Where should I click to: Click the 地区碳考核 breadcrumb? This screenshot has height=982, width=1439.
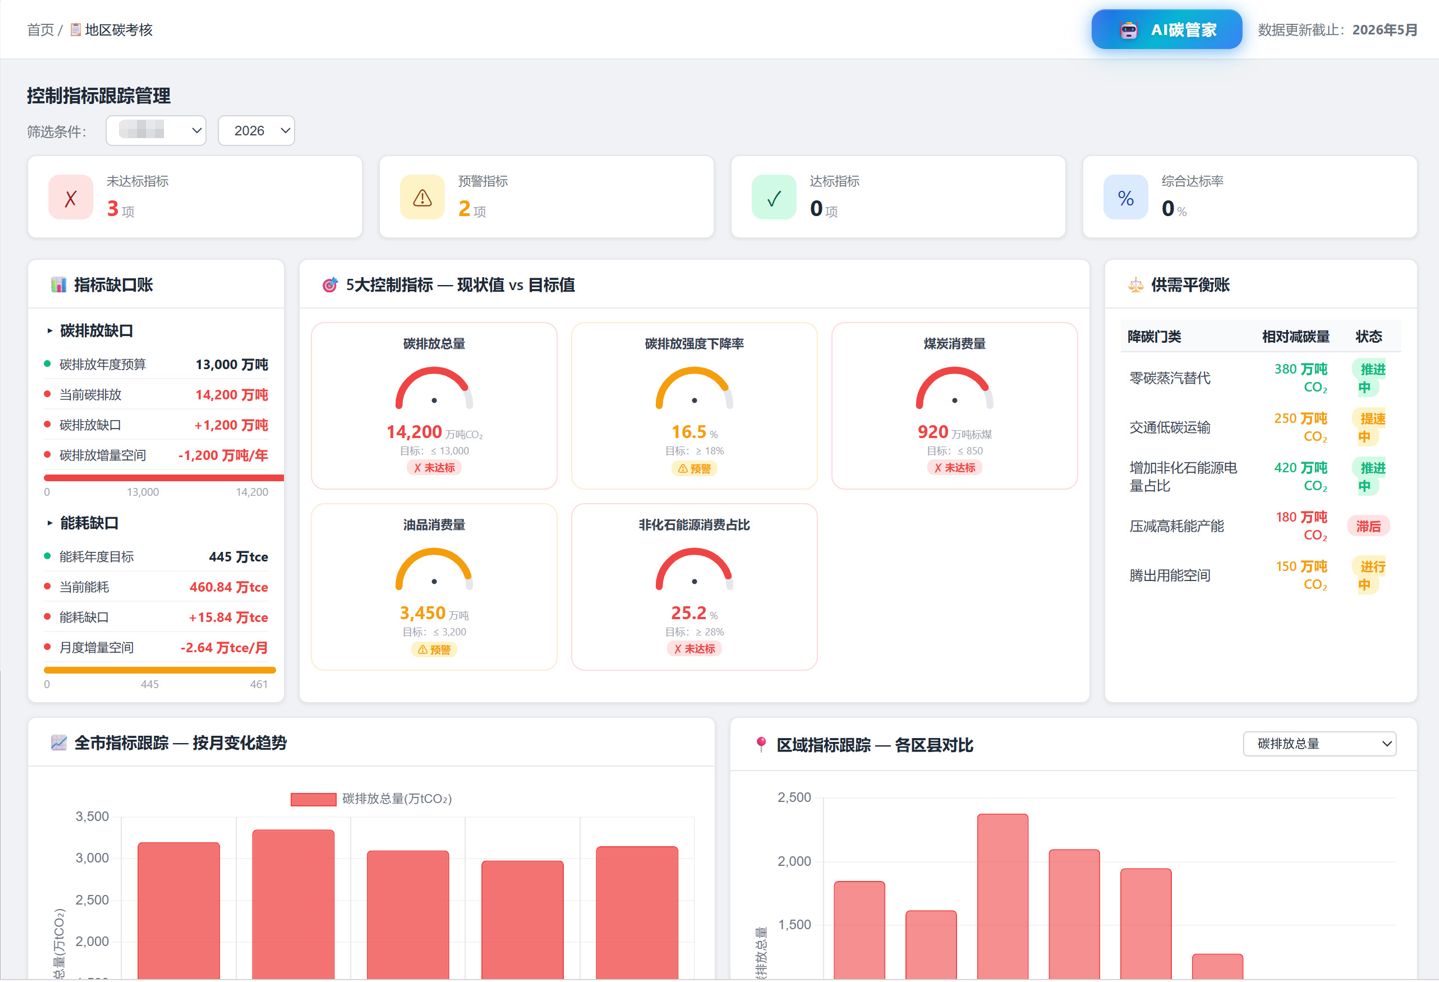click(118, 30)
